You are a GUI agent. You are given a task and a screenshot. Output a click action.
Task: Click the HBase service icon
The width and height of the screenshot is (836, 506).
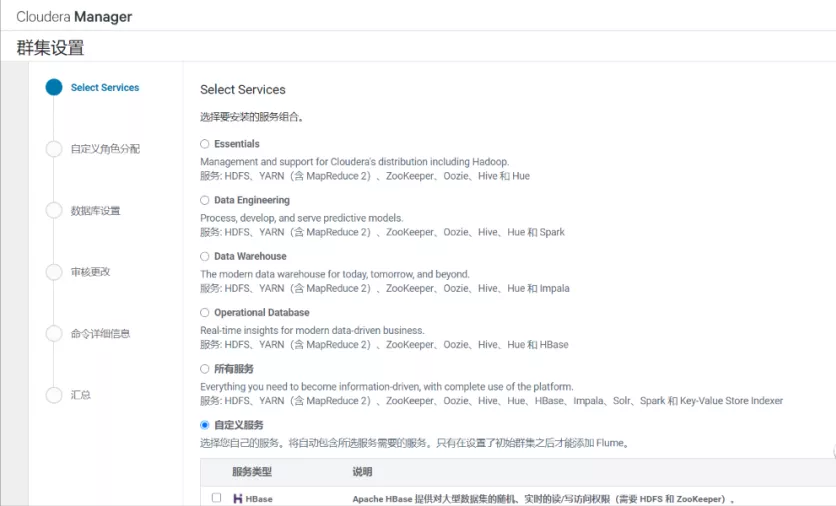pyautogui.click(x=238, y=499)
